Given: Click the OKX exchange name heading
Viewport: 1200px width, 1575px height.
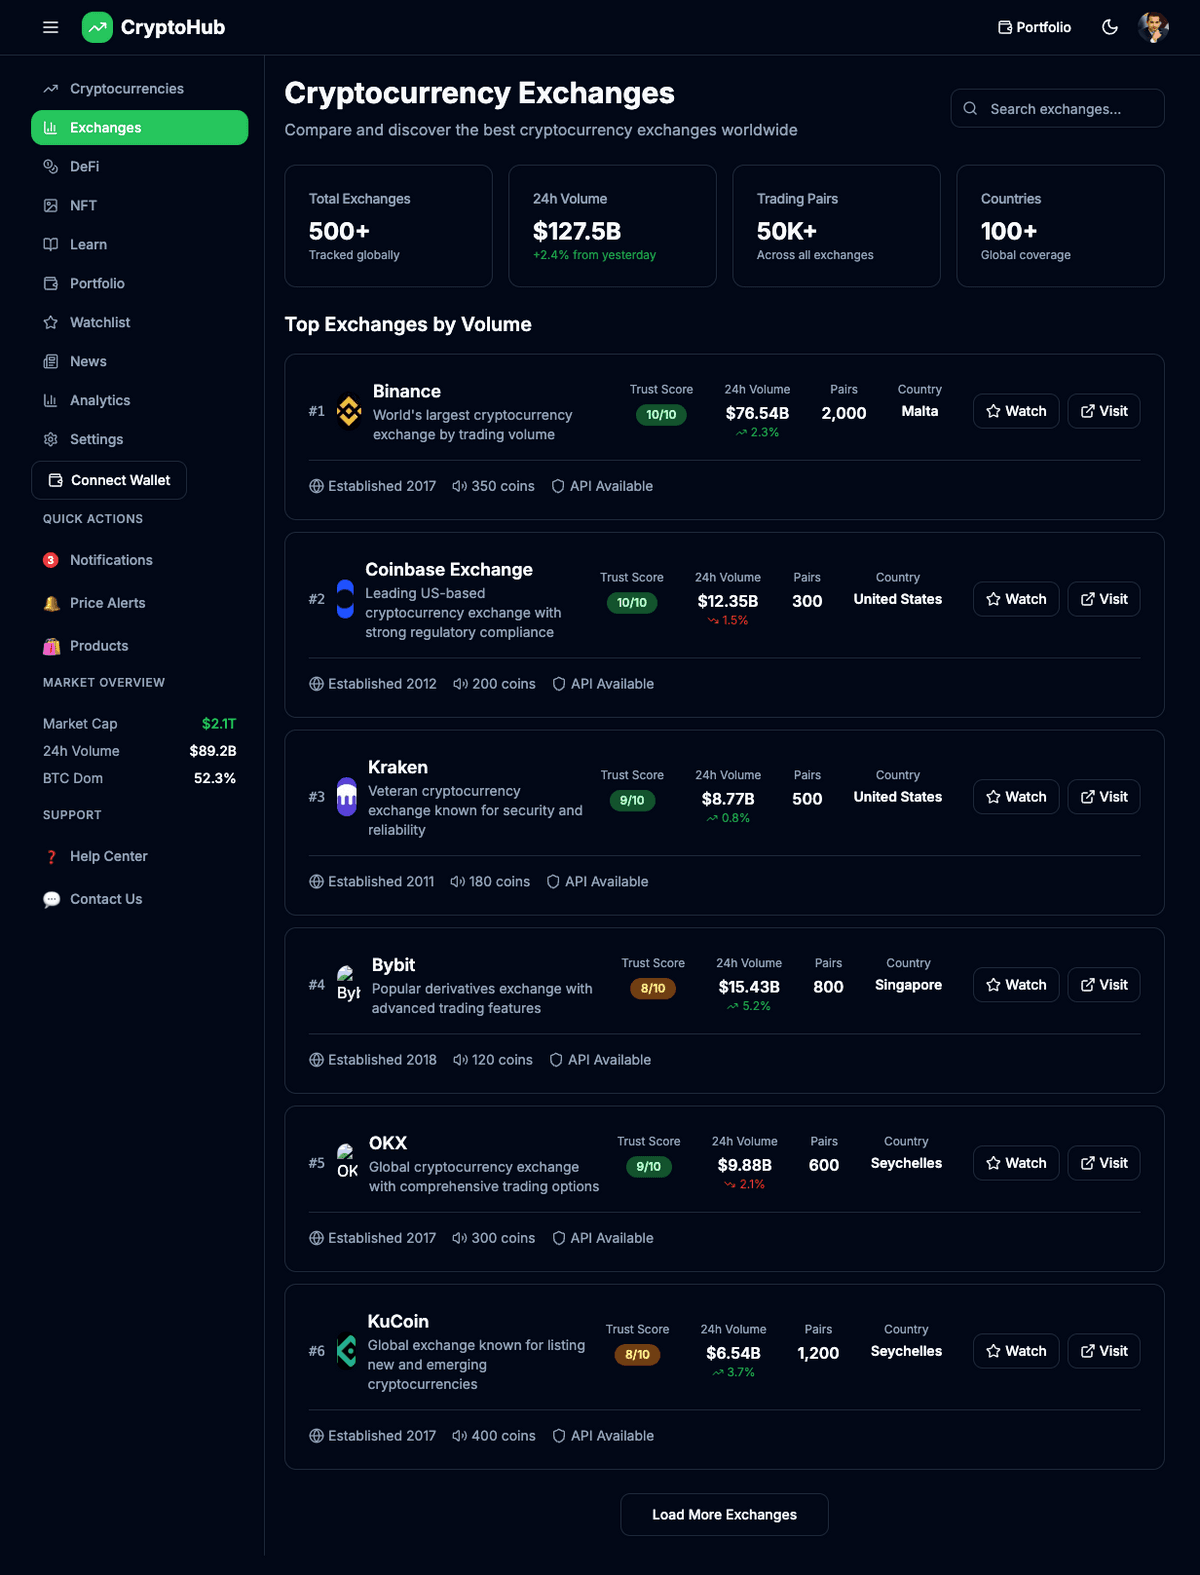Looking at the screenshot, I should 388,1143.
